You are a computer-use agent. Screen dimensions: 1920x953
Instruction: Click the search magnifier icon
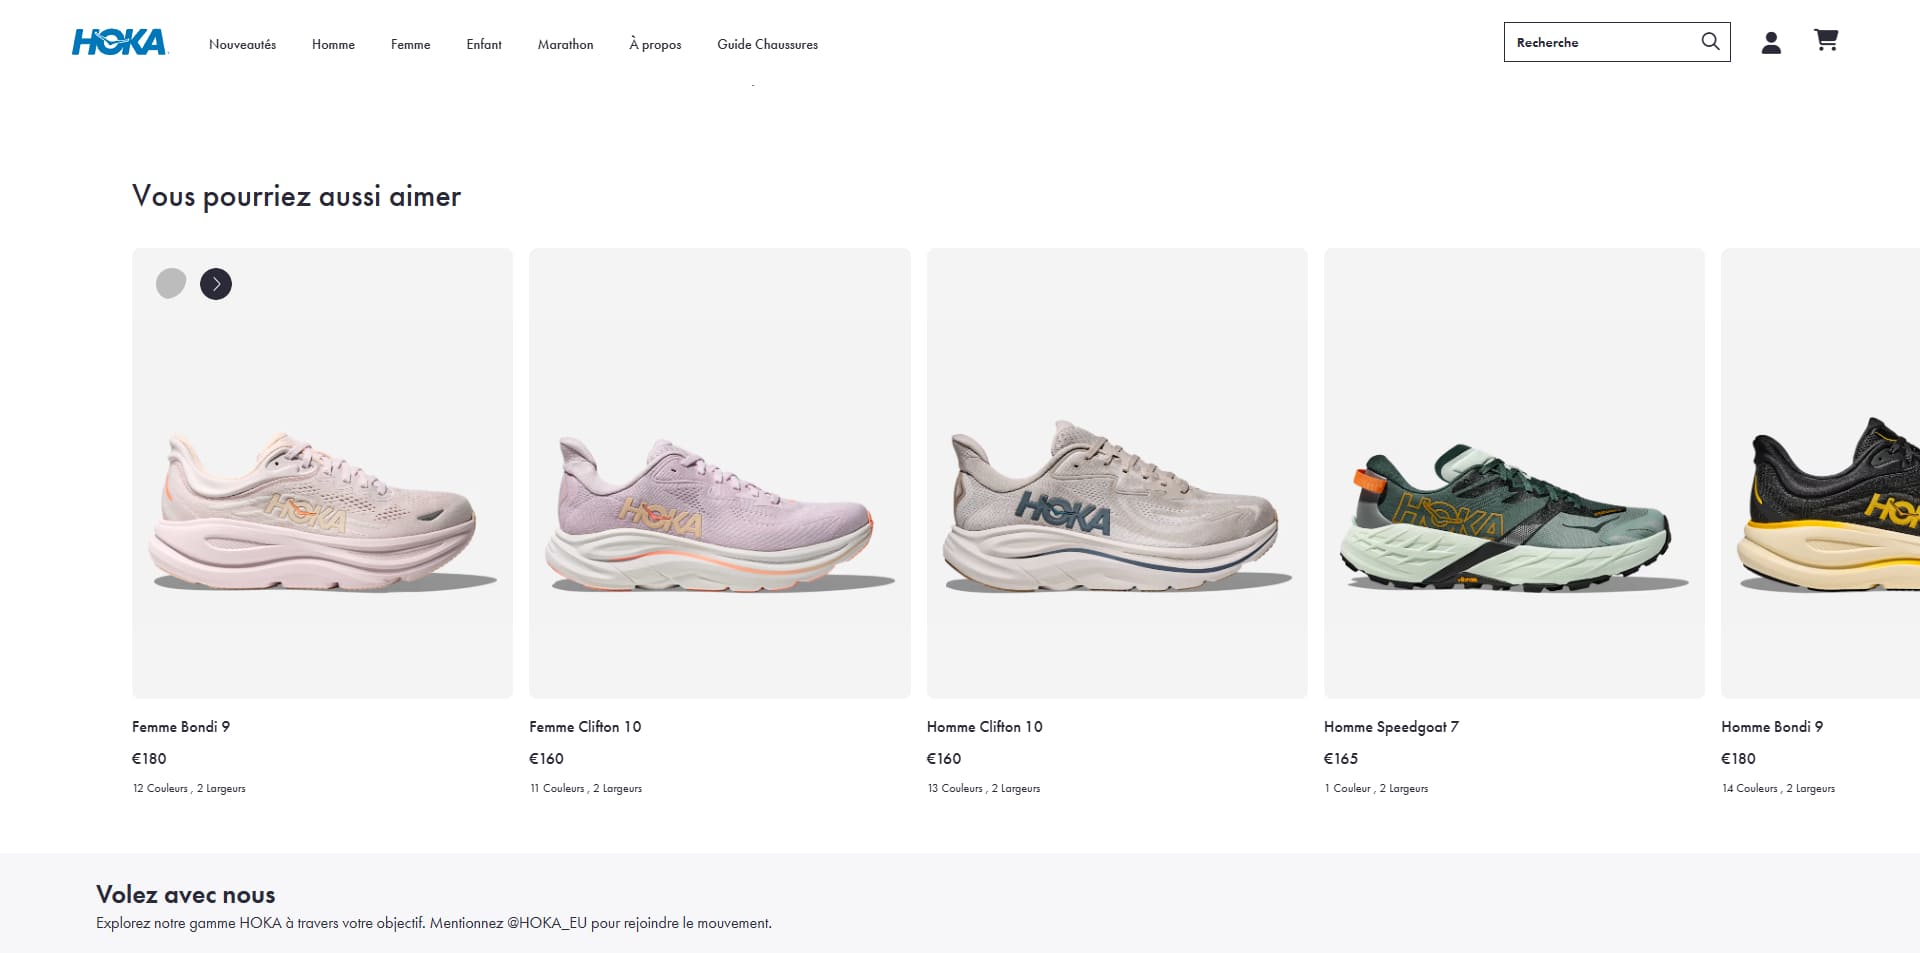tap(1710, 41)
